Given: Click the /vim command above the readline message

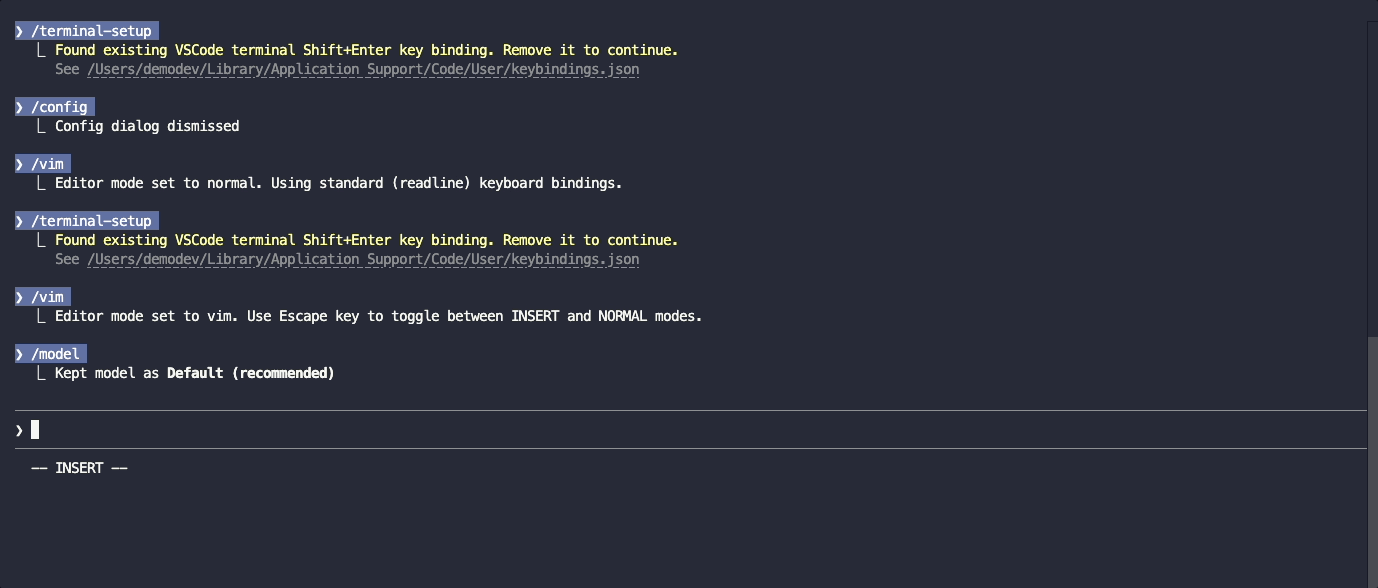Looking at the screenshot, I should (48, 164).
